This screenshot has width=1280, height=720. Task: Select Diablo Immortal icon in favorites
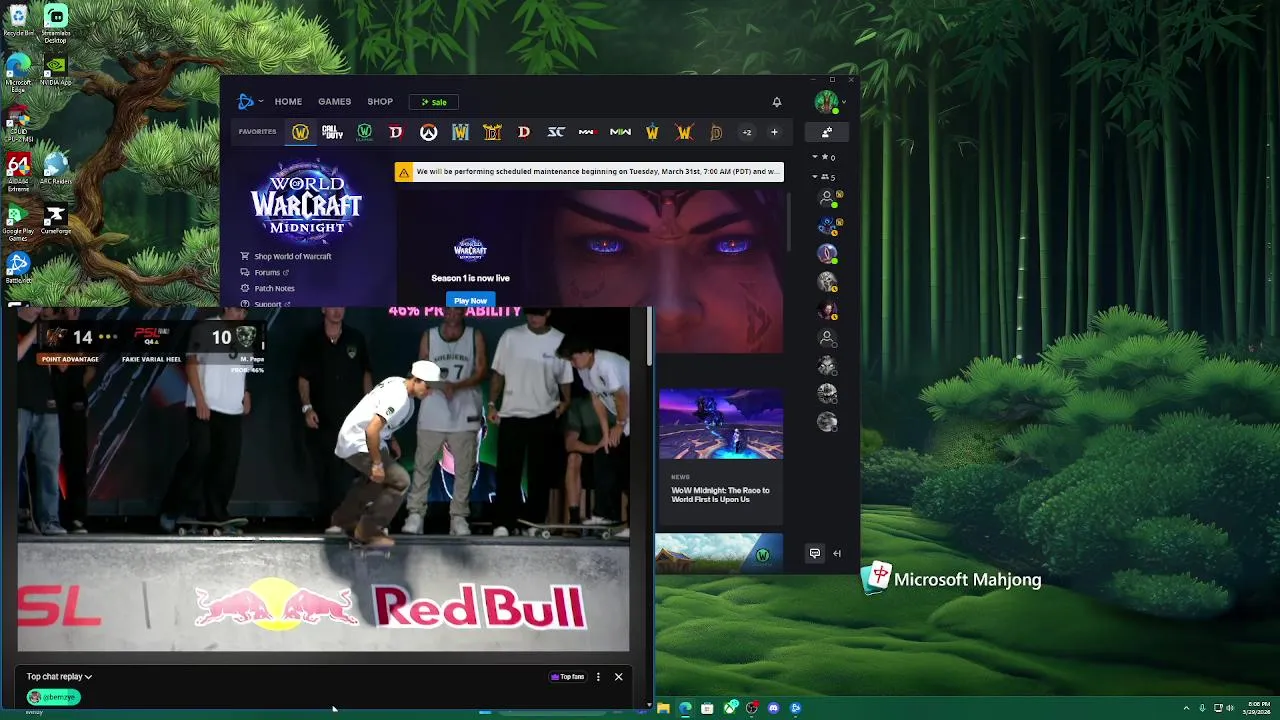[716, 132]
